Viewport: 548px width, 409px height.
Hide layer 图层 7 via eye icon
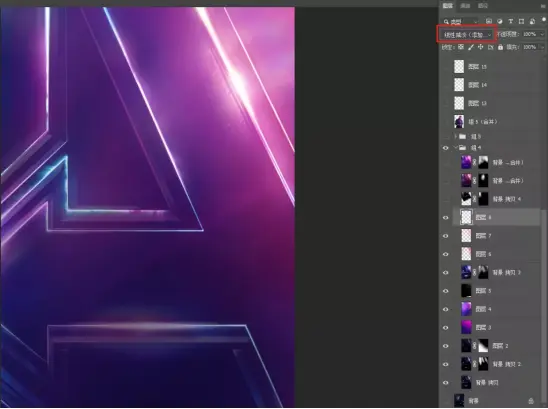click(x=446, y=236)
